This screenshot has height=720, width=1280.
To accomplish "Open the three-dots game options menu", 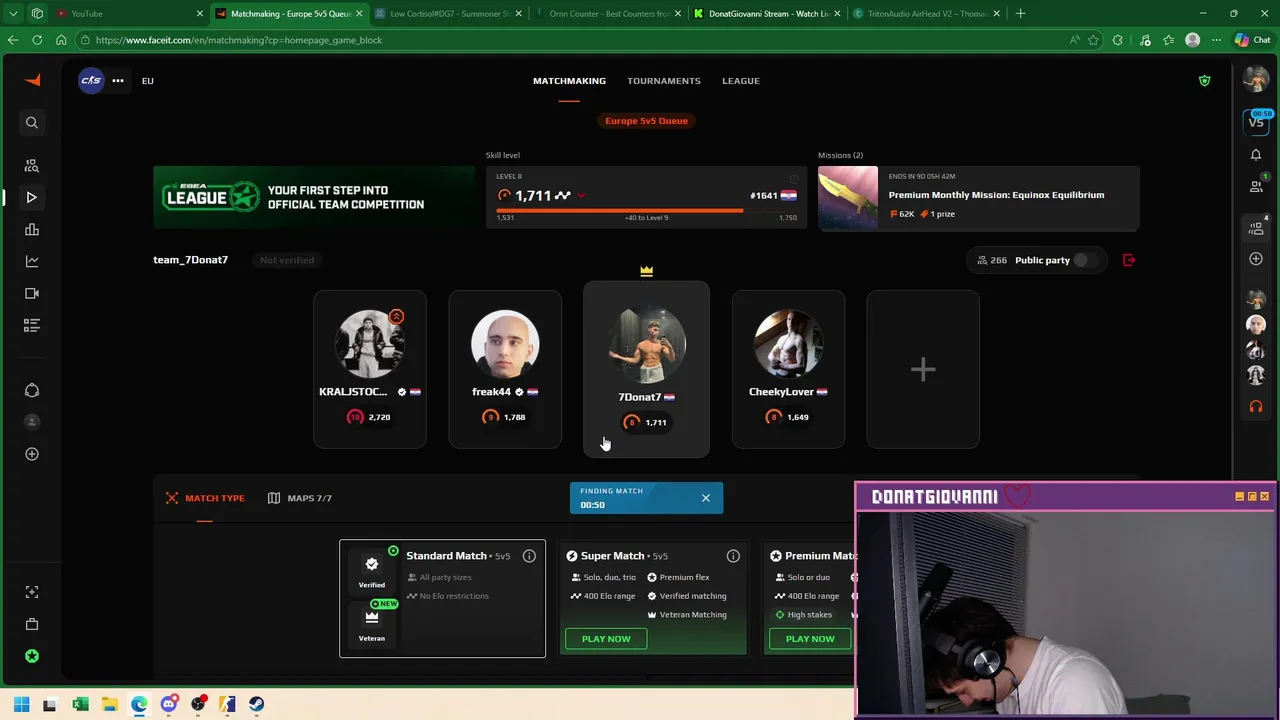I will click(x=118, y=80).
